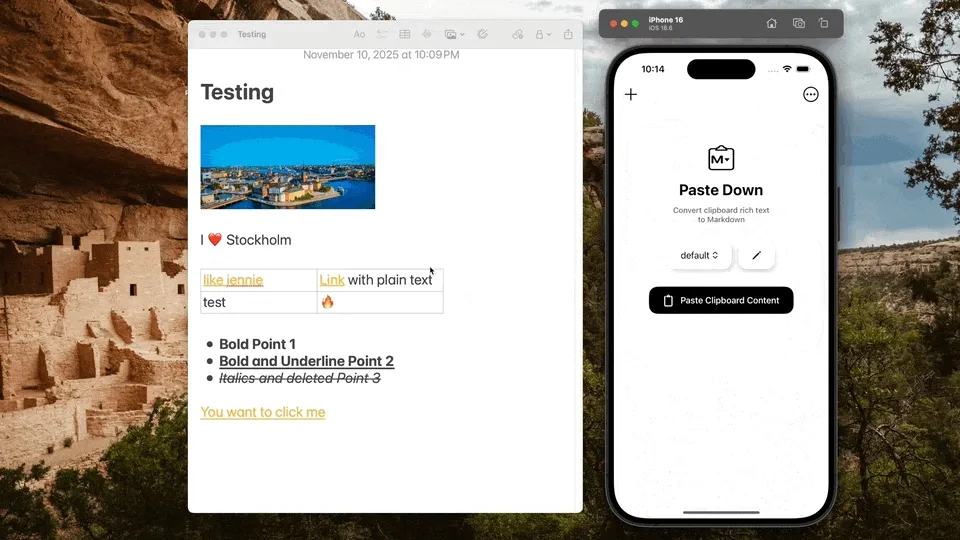Click the November 10, 2025 date stamp
The height and width of the screenshot is (540, 960).
[381, 54]
